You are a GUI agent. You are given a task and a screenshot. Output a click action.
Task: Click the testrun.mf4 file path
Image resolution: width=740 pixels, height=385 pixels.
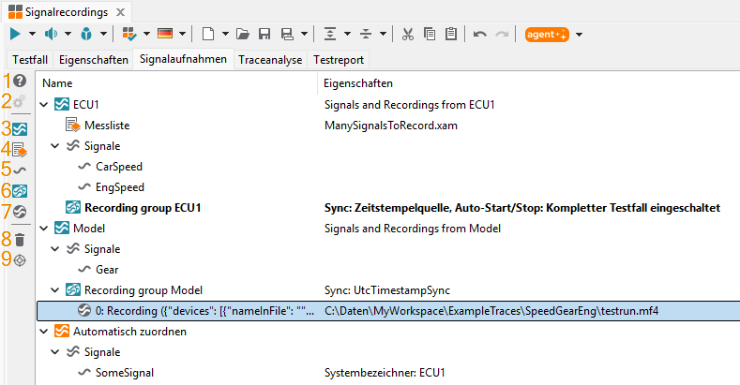491,311
